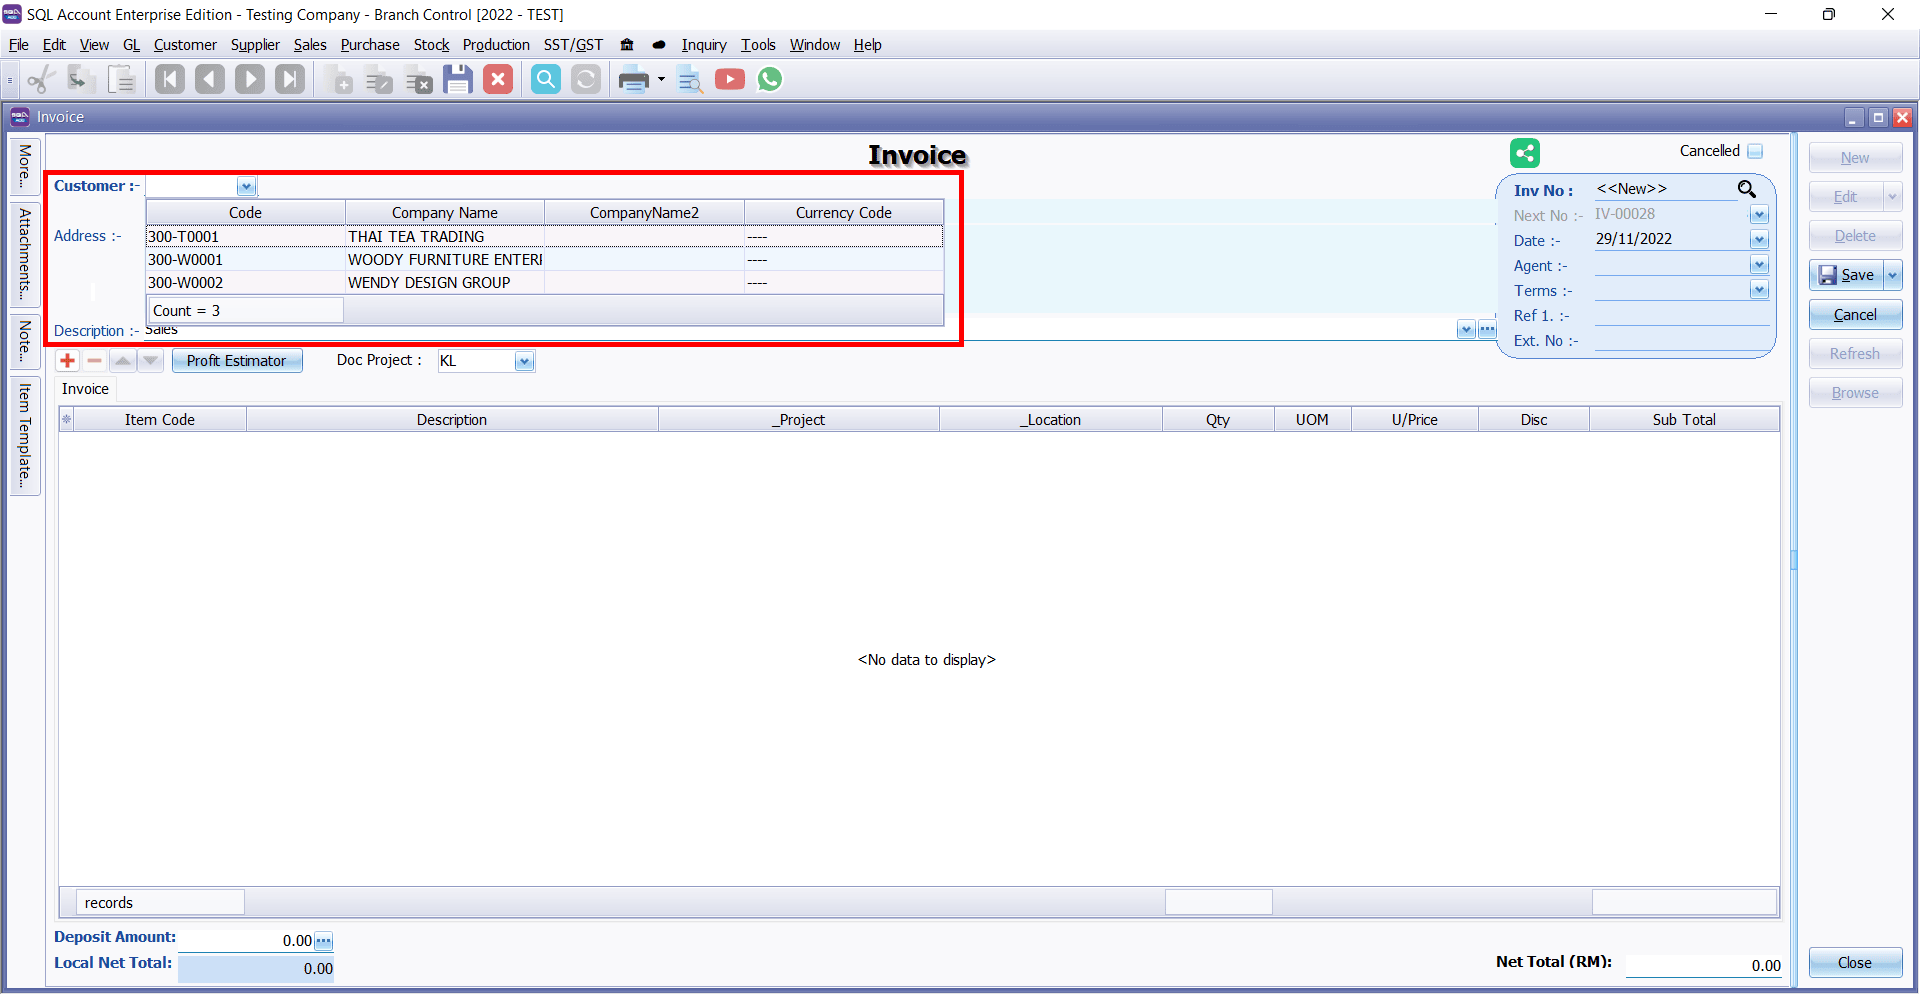Click the Ref 1 input field
Viewport: 1920px width, 994px height.
point(1681,316)
